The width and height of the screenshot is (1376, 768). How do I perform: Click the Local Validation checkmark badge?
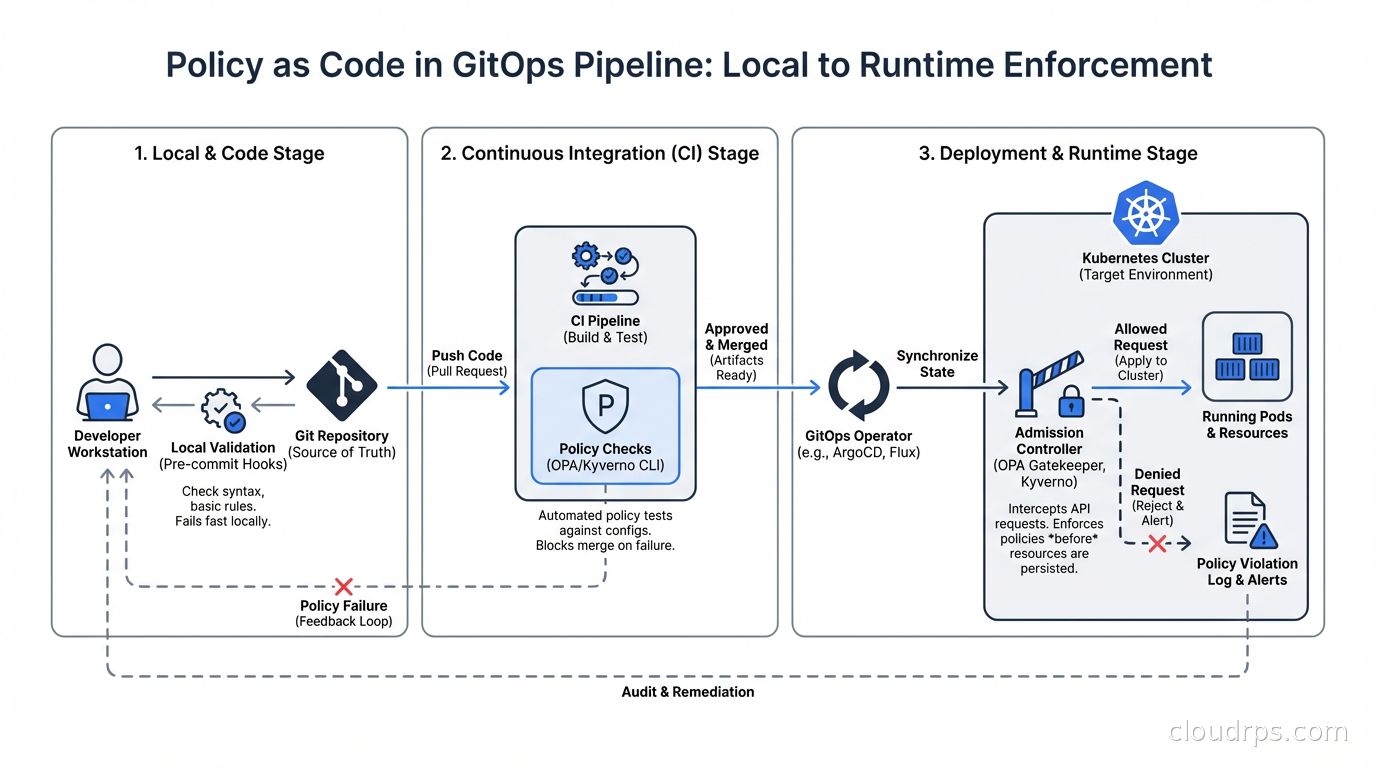(222, 409)
